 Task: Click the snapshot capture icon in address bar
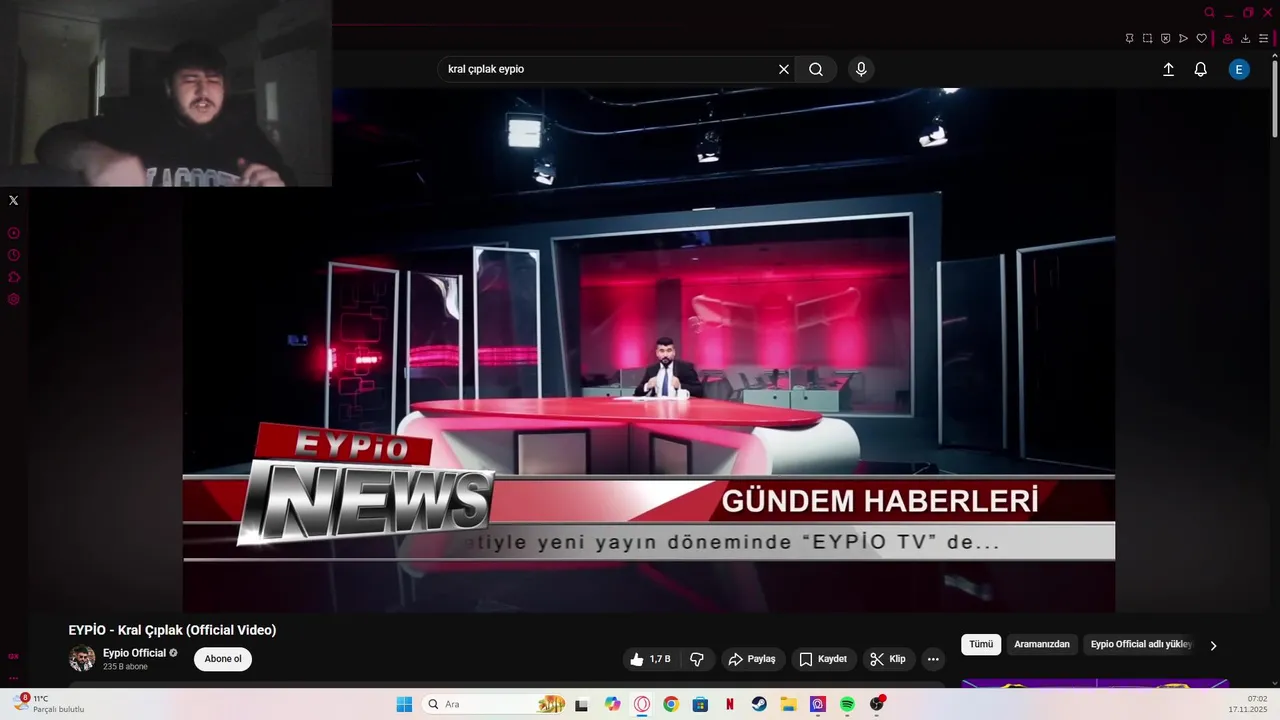1147,39
